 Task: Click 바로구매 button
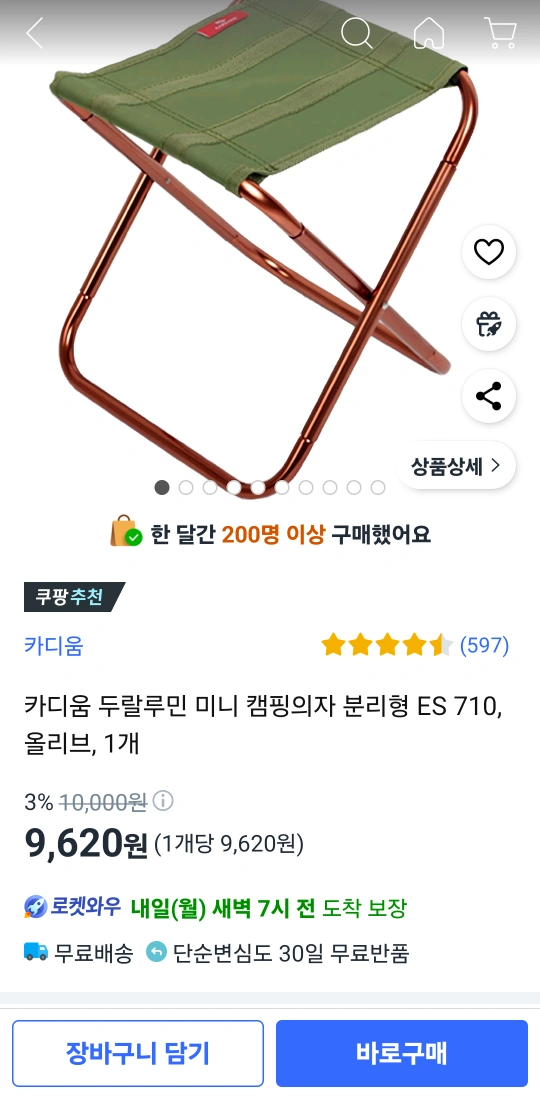[401, 1053]
